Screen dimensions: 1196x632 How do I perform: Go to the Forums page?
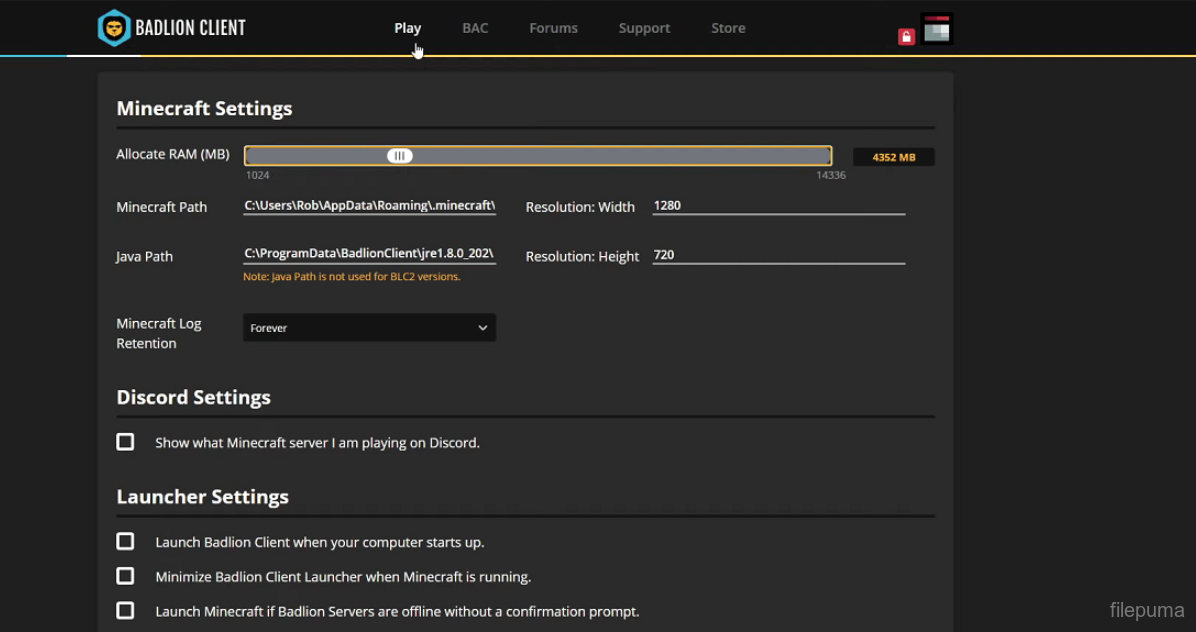553,27
